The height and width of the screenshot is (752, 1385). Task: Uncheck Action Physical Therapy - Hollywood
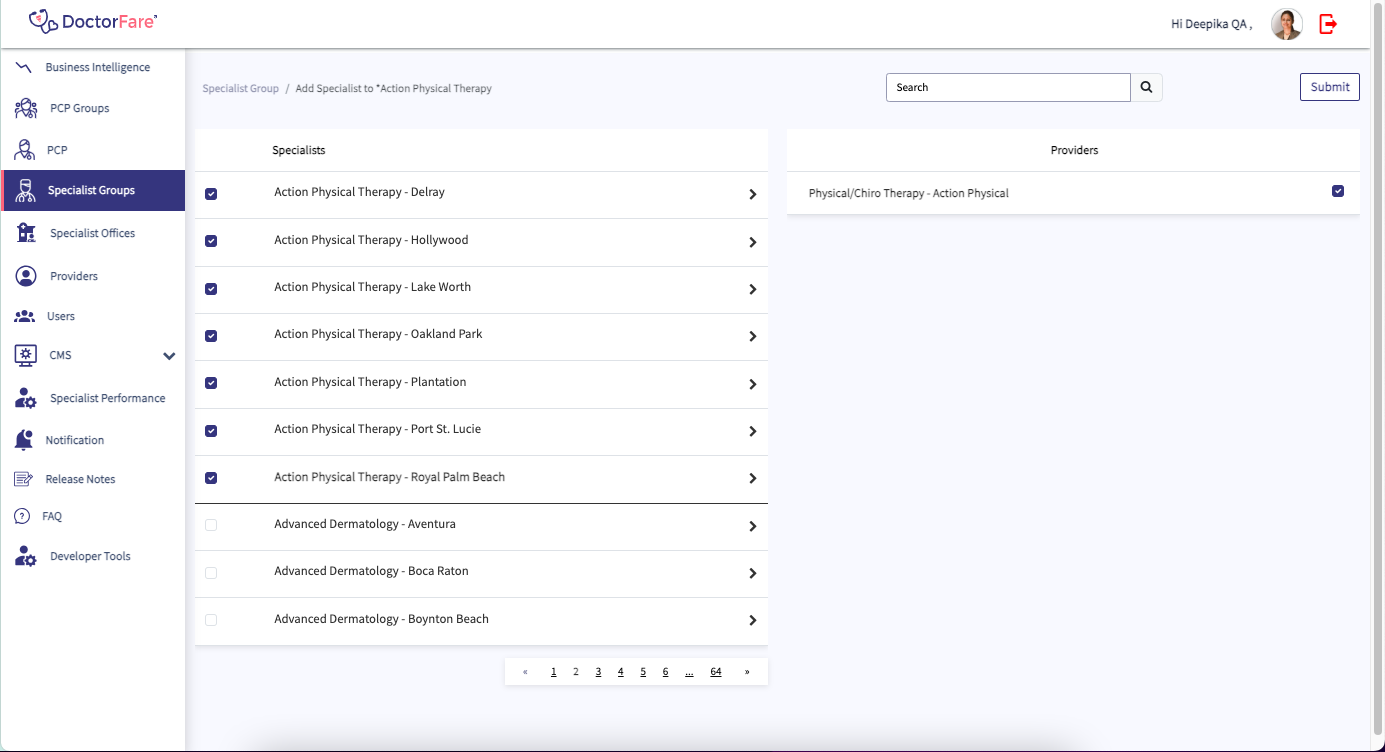211,241
